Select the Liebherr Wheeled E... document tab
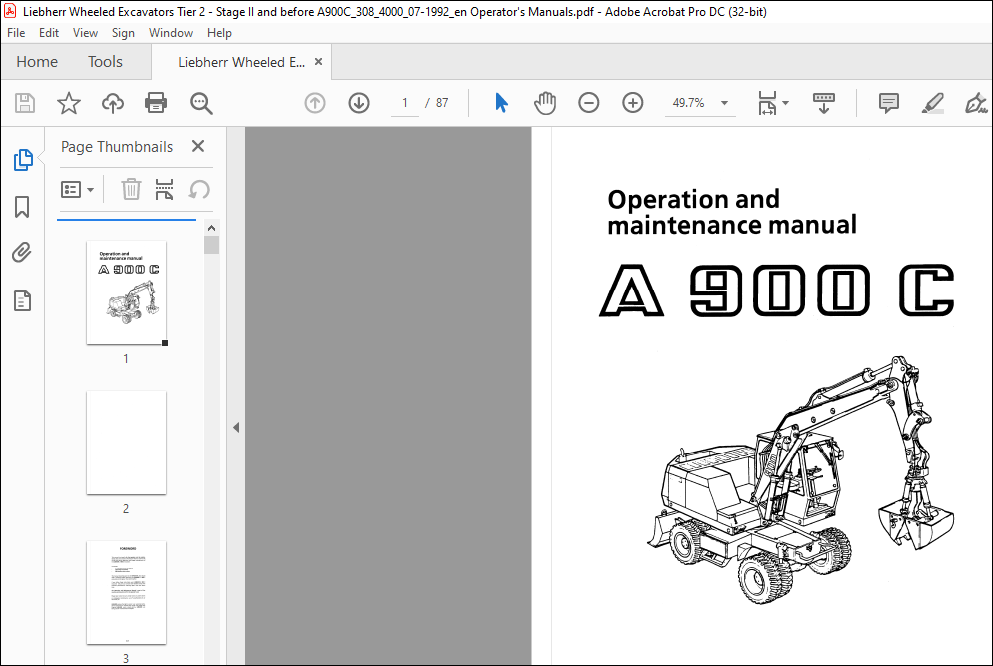 coord(241,62)
